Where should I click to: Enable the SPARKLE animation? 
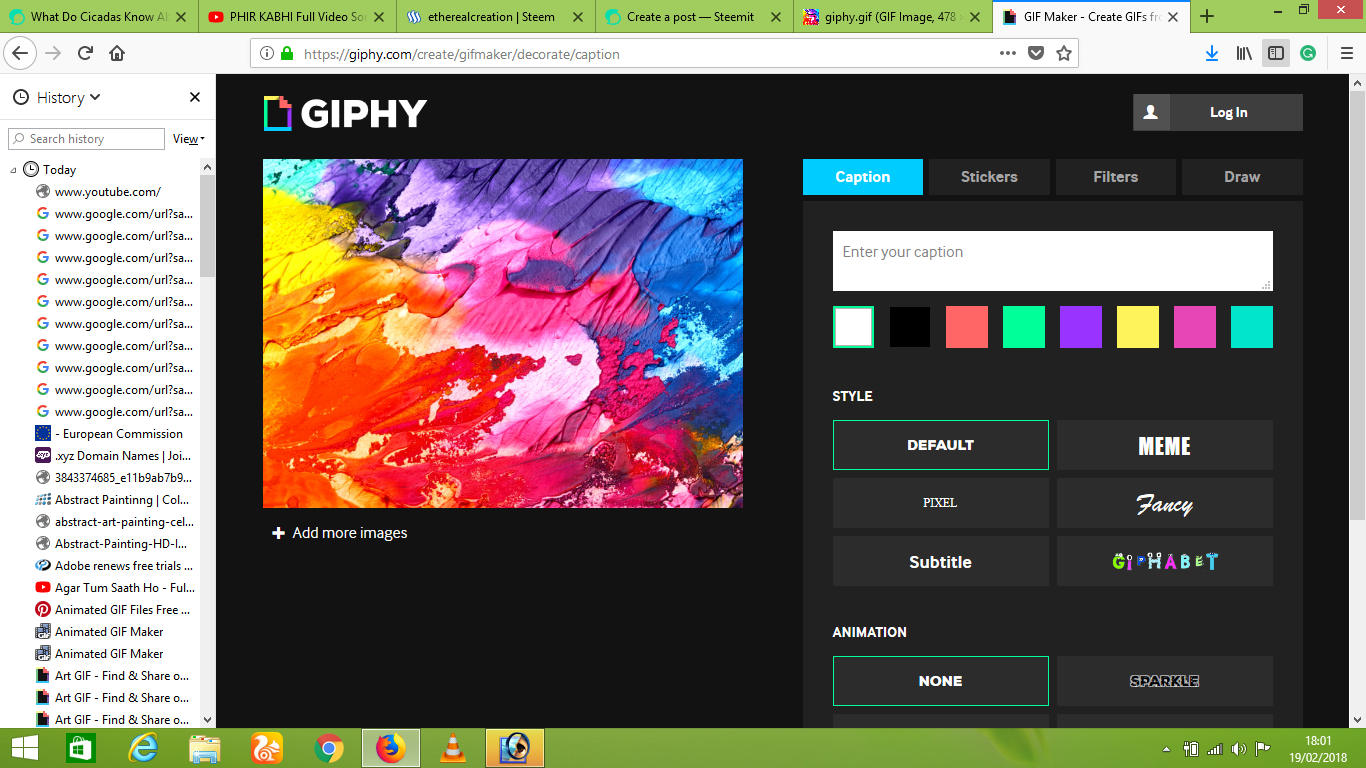(1164, 681)
